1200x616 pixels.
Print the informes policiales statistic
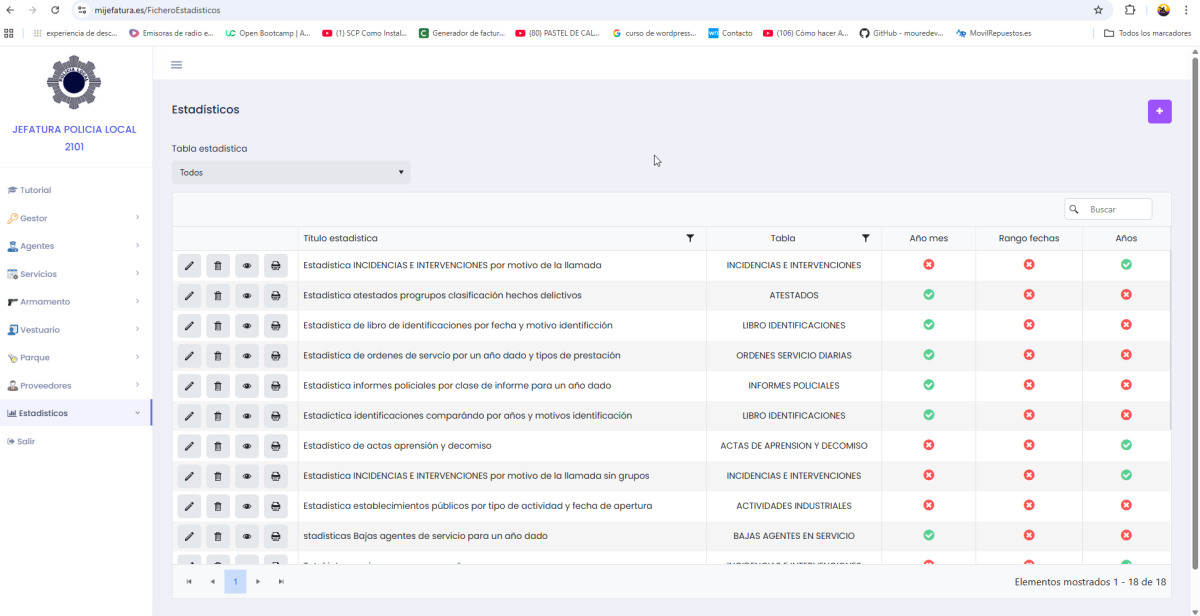click(x=276, y=386)
